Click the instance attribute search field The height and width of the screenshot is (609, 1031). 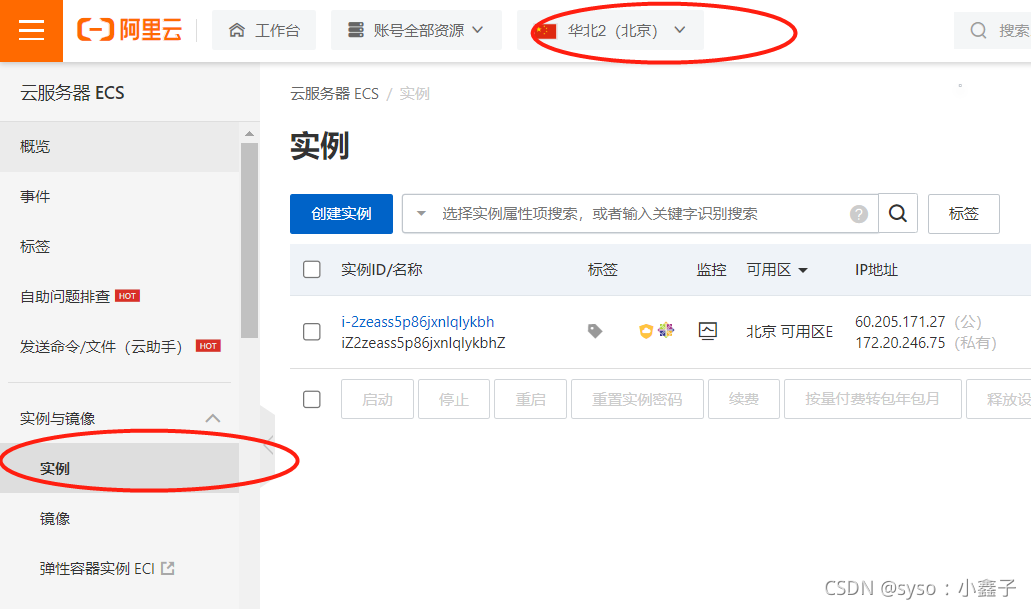coord(641,214)
